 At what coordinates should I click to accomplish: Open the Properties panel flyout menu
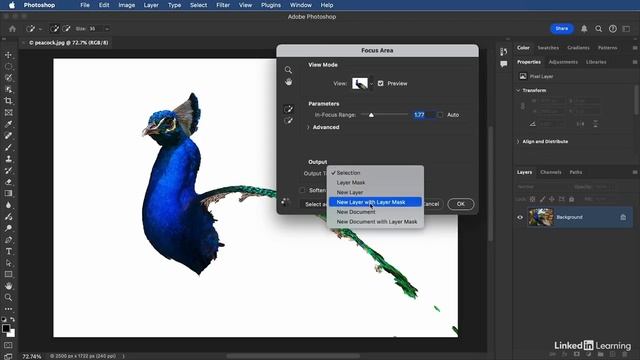point(635,62)
